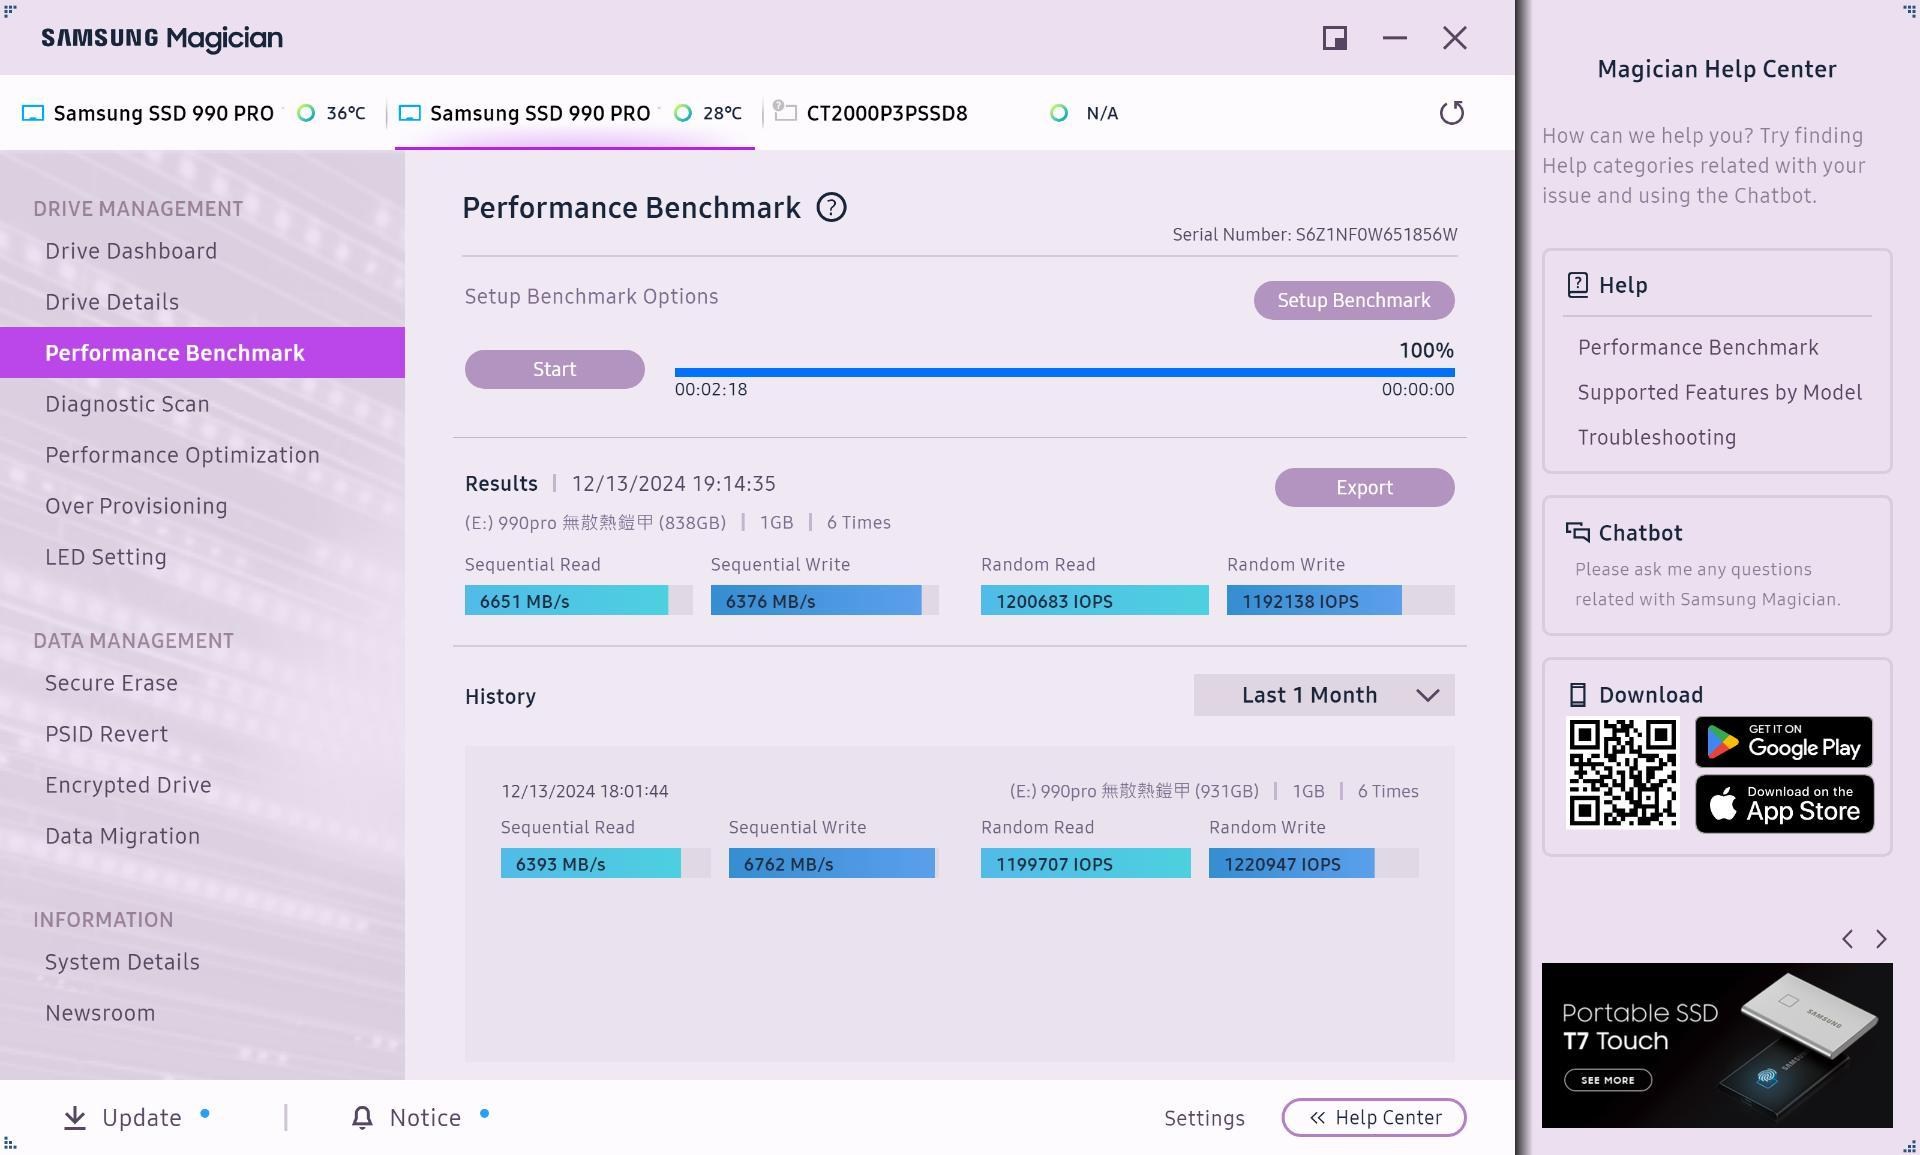Open the Notice panel
Image resolution: width=1920 pixels, height=1155 pixels.
coord(420,1118)
